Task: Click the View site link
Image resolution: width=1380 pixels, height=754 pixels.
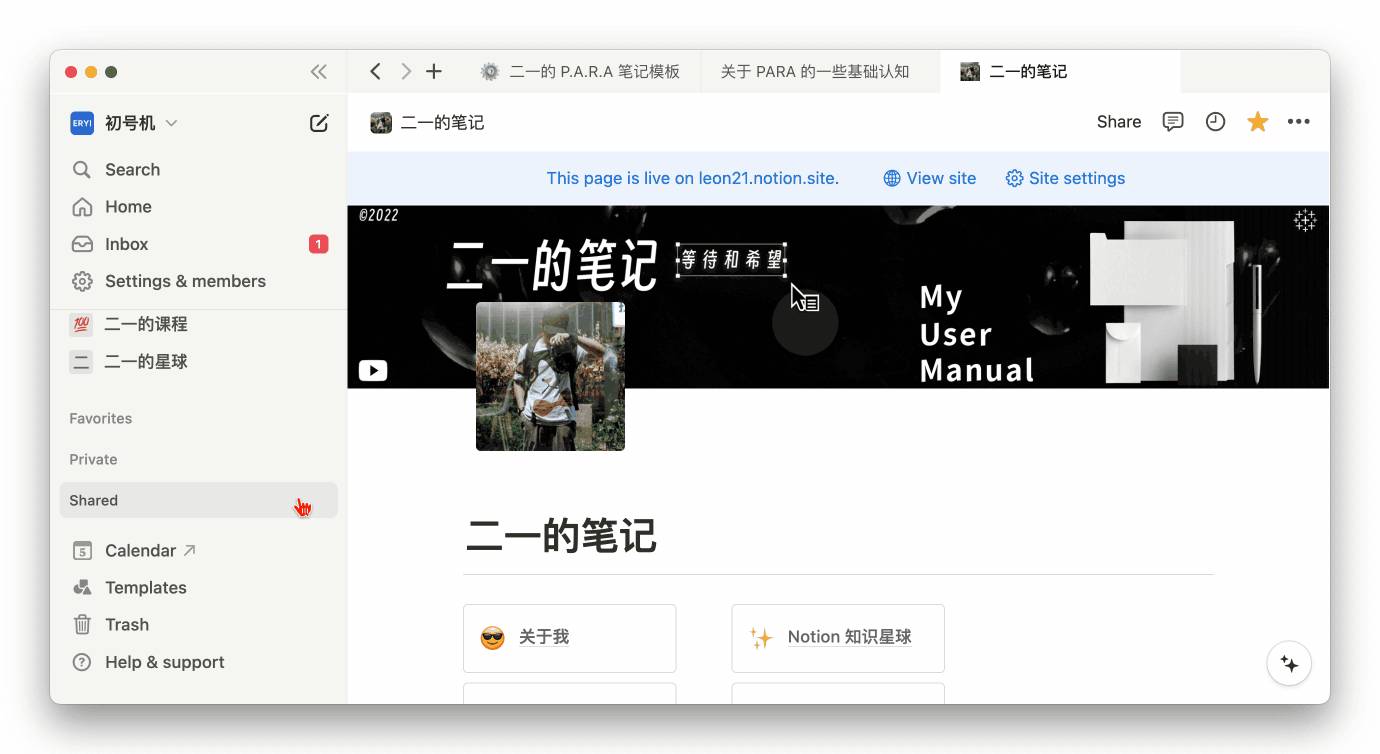Action: [929, 178]
